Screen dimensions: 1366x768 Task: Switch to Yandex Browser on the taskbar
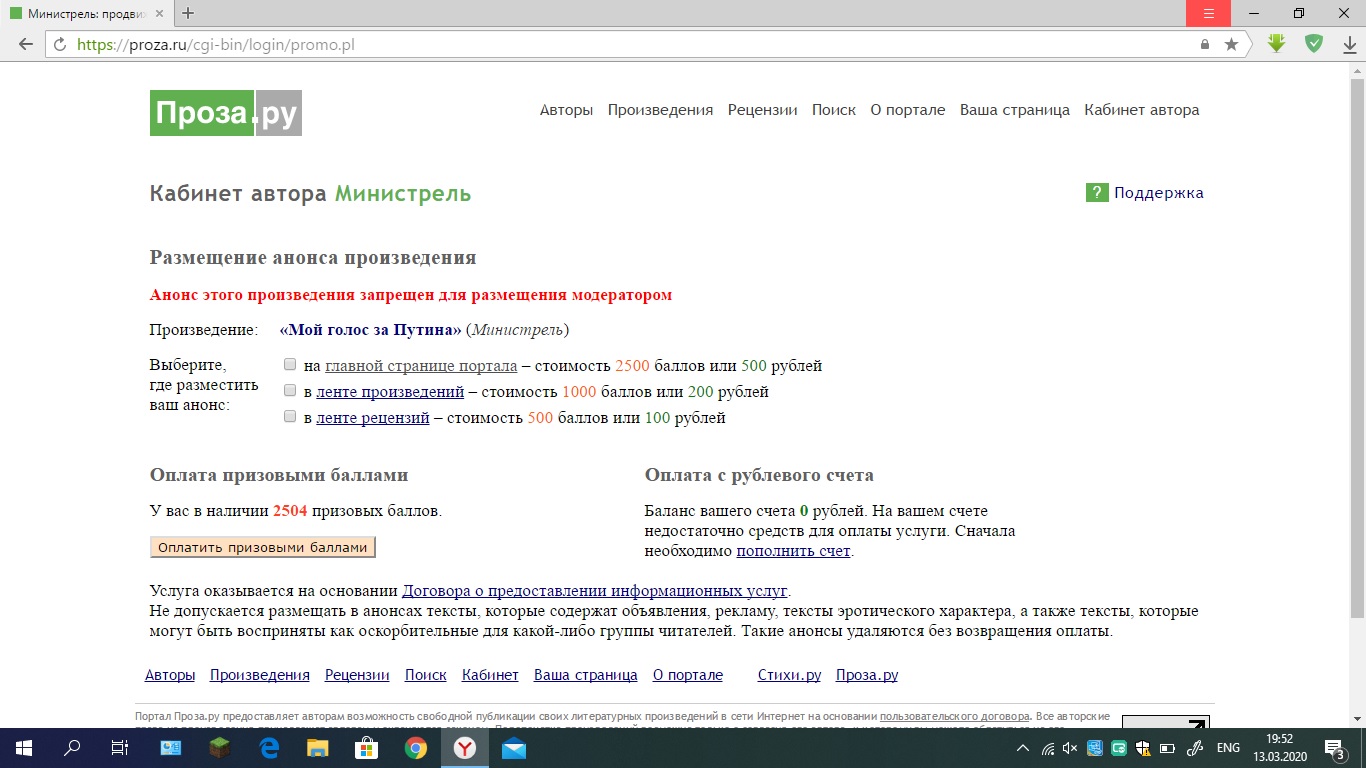465,748
